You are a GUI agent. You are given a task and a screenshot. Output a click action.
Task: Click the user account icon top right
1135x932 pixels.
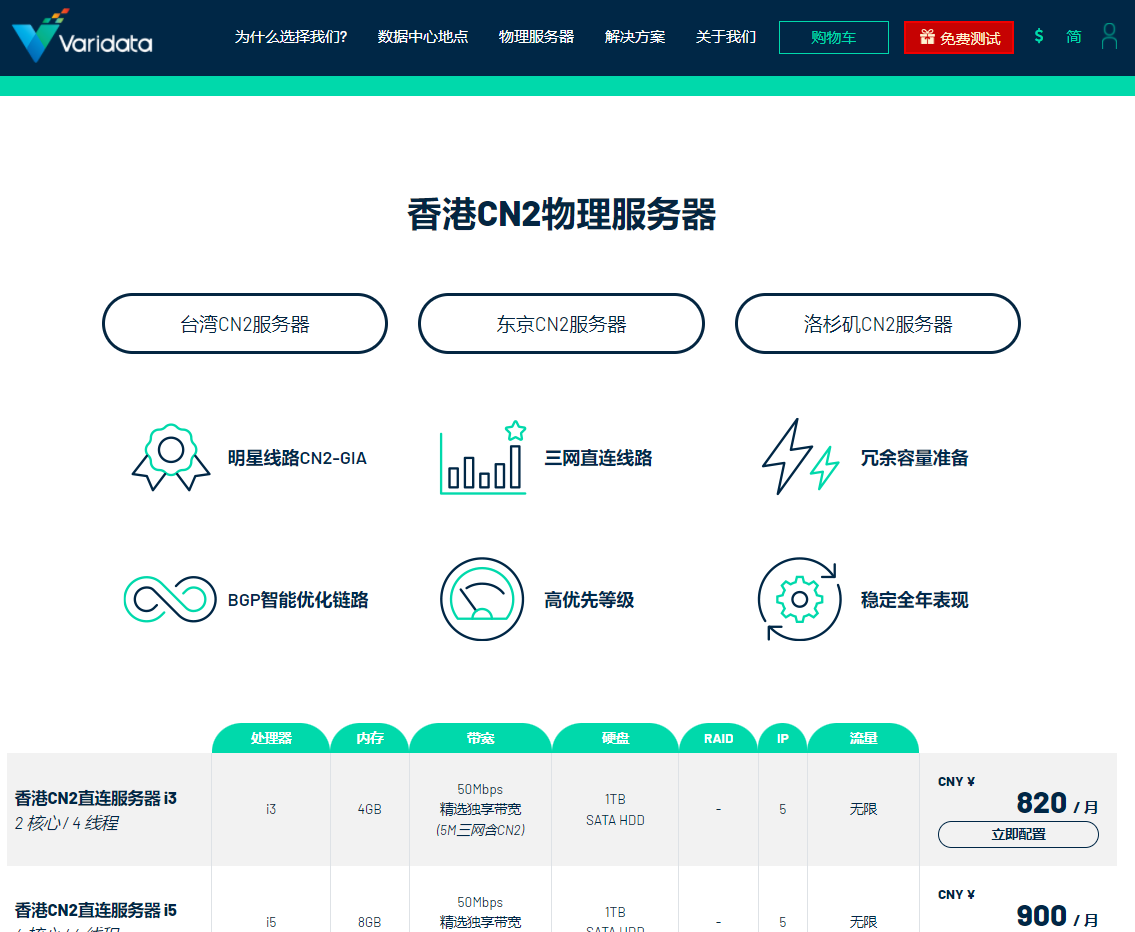point(1109,36)
